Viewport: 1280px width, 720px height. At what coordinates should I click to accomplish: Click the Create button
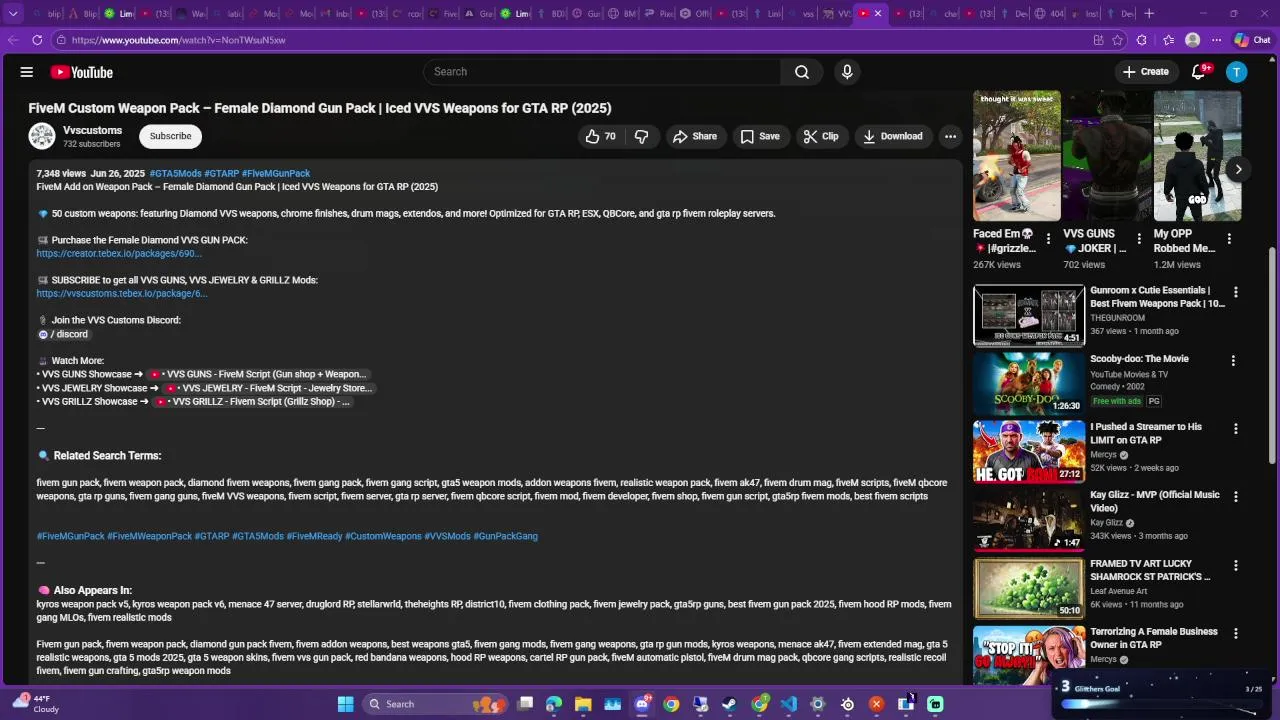1145,72
